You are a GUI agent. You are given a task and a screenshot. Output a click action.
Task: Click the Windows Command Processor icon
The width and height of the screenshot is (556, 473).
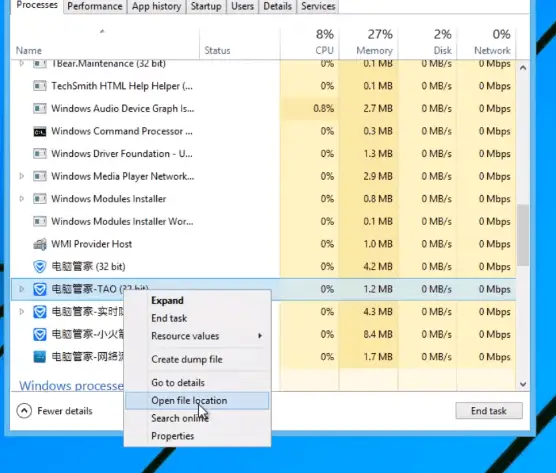coord(40,132)
